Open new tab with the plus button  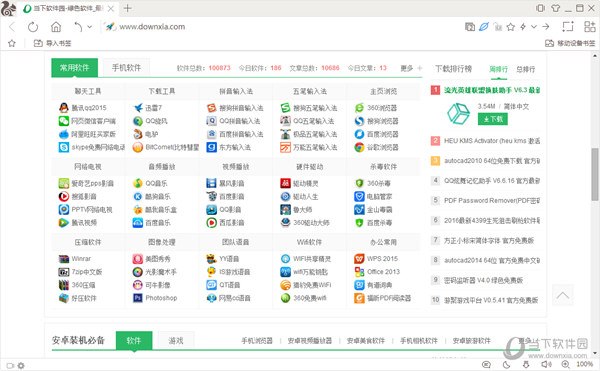point(127,8)
